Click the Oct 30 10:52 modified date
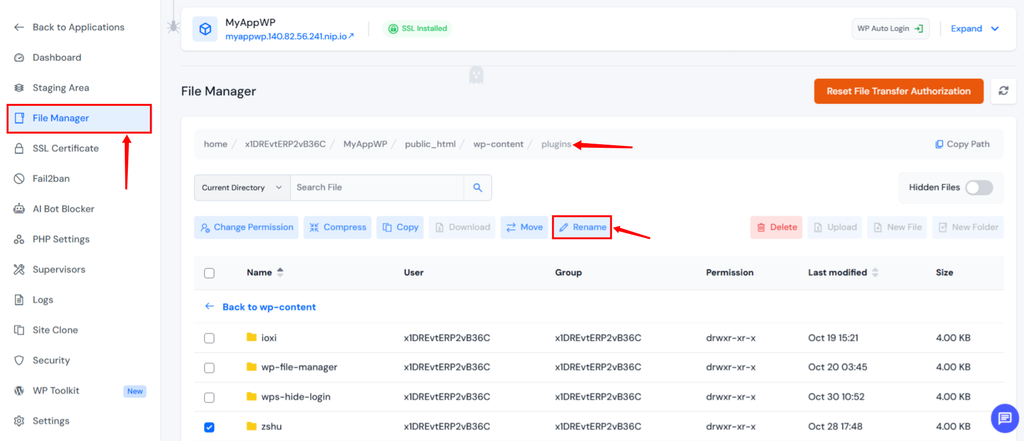Image resolution: width=1024 pixels, height=441 pixels. (x=838, y=397)
